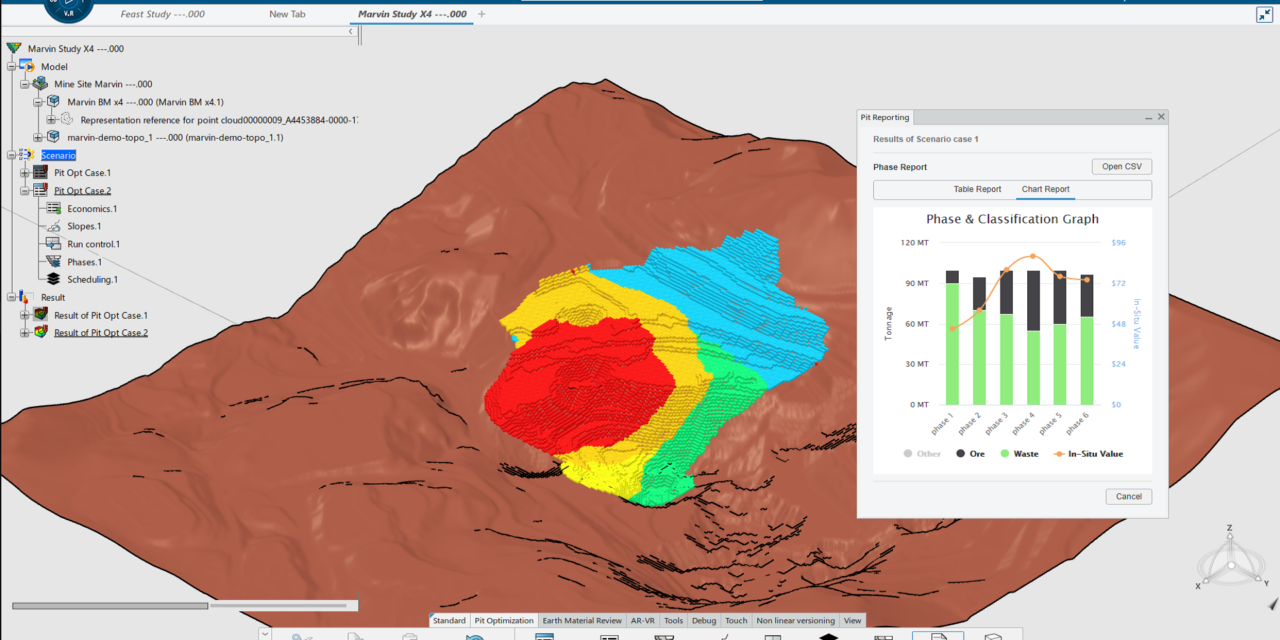
Task: Select the Marvin BM x4 block model icon
Action: [x=55, y=100]
